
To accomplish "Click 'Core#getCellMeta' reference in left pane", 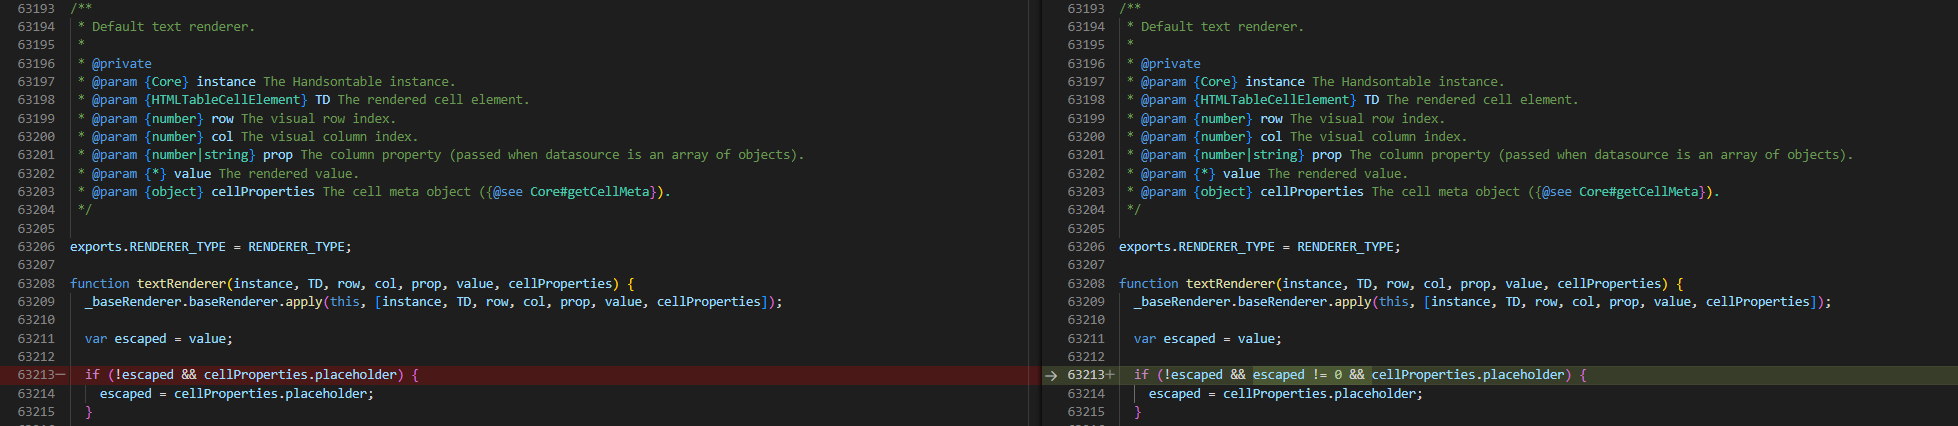I will (589, 192).
